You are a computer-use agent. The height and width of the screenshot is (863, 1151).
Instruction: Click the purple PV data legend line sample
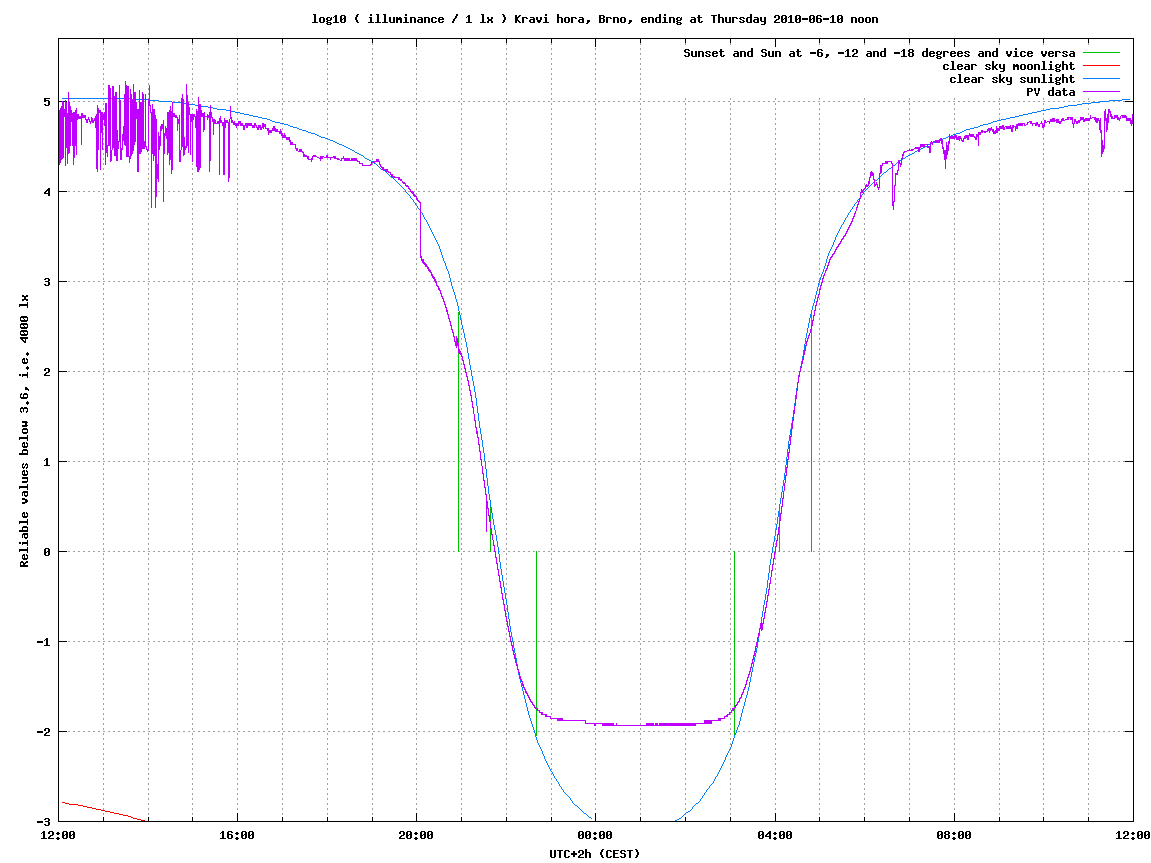click(1101, 92)
